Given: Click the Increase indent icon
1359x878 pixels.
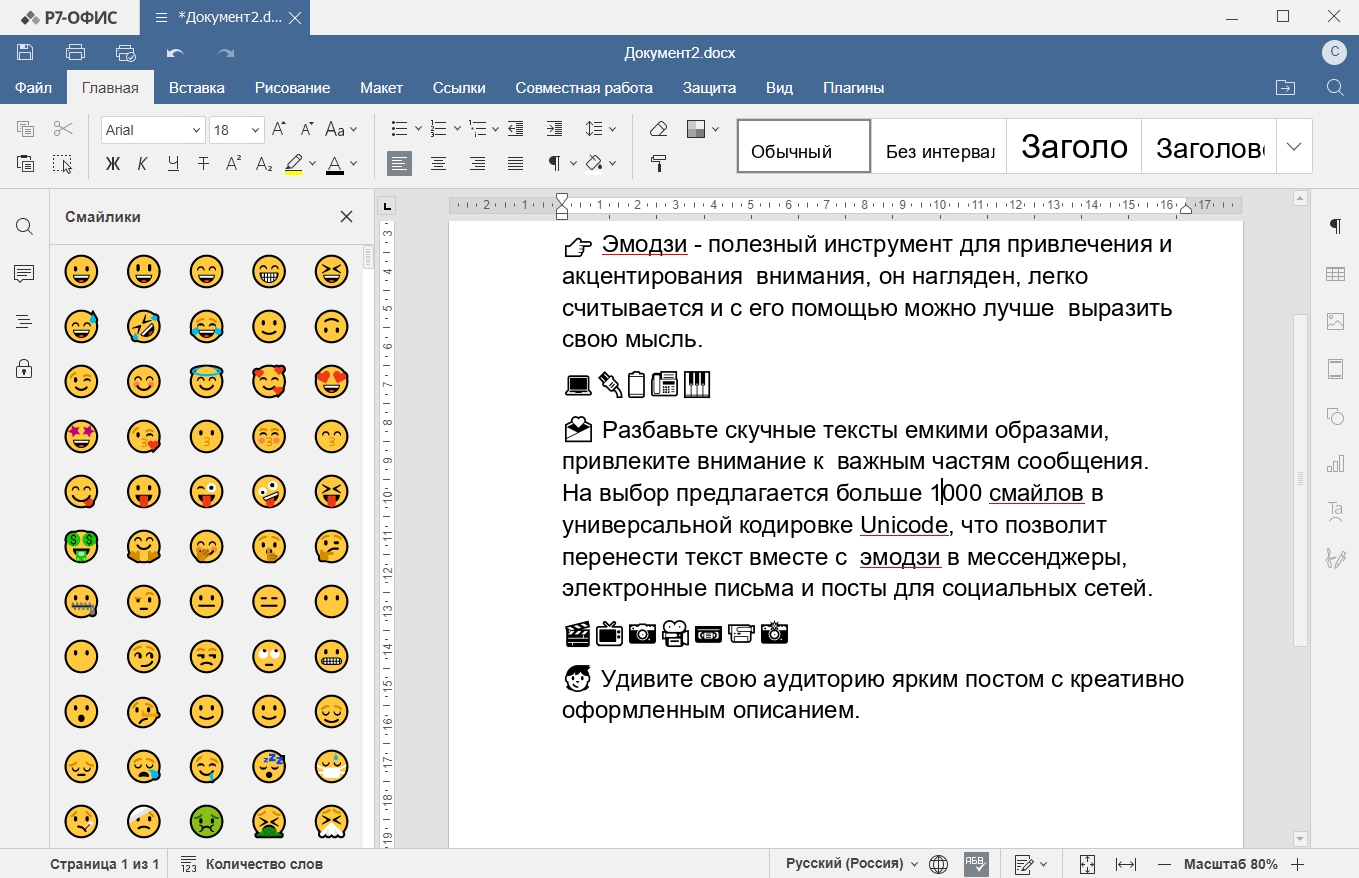Looking at the screenshot, I should click(554, 129).
